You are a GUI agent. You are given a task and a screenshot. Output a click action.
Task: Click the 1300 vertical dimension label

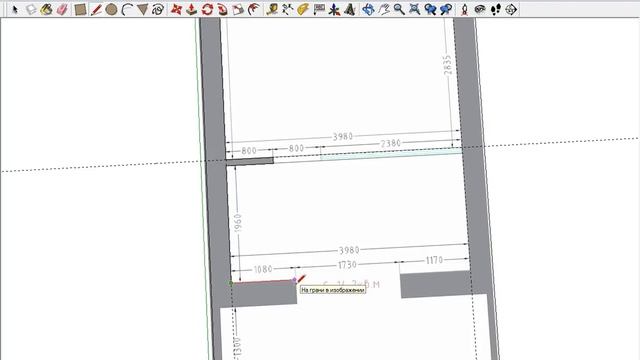pyautogui.click(x=238, y=348)
